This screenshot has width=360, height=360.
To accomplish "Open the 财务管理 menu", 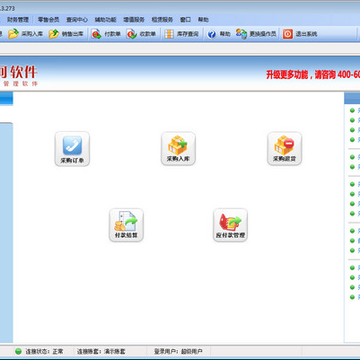I will click(18, 20).
